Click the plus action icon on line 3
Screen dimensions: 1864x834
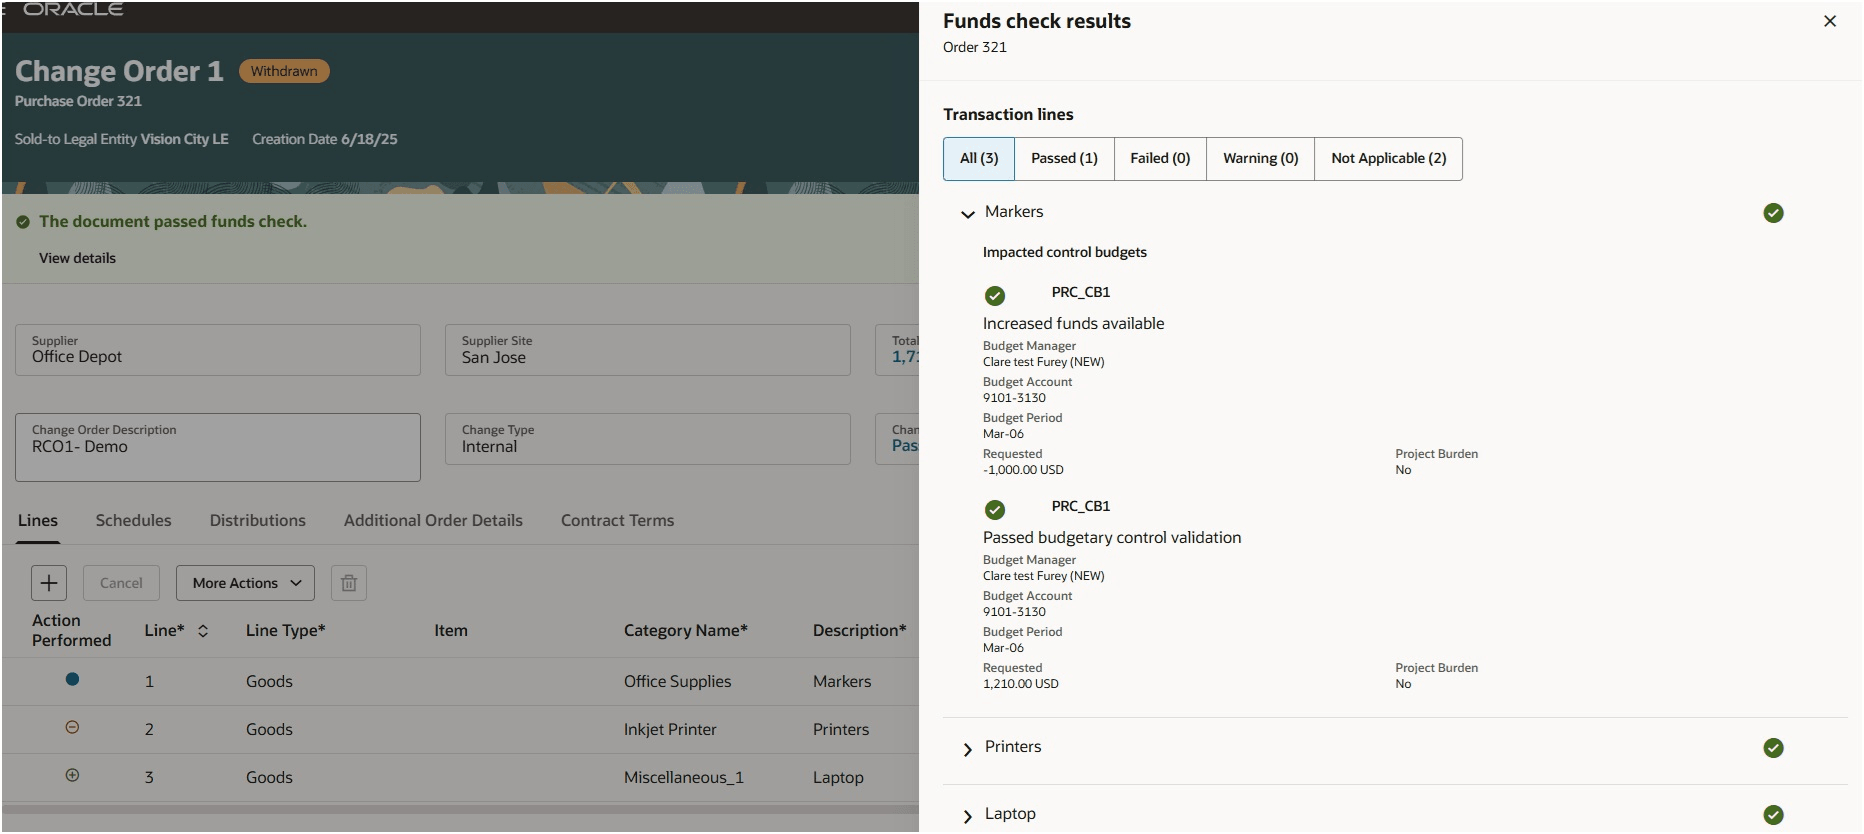coord(72,776)
